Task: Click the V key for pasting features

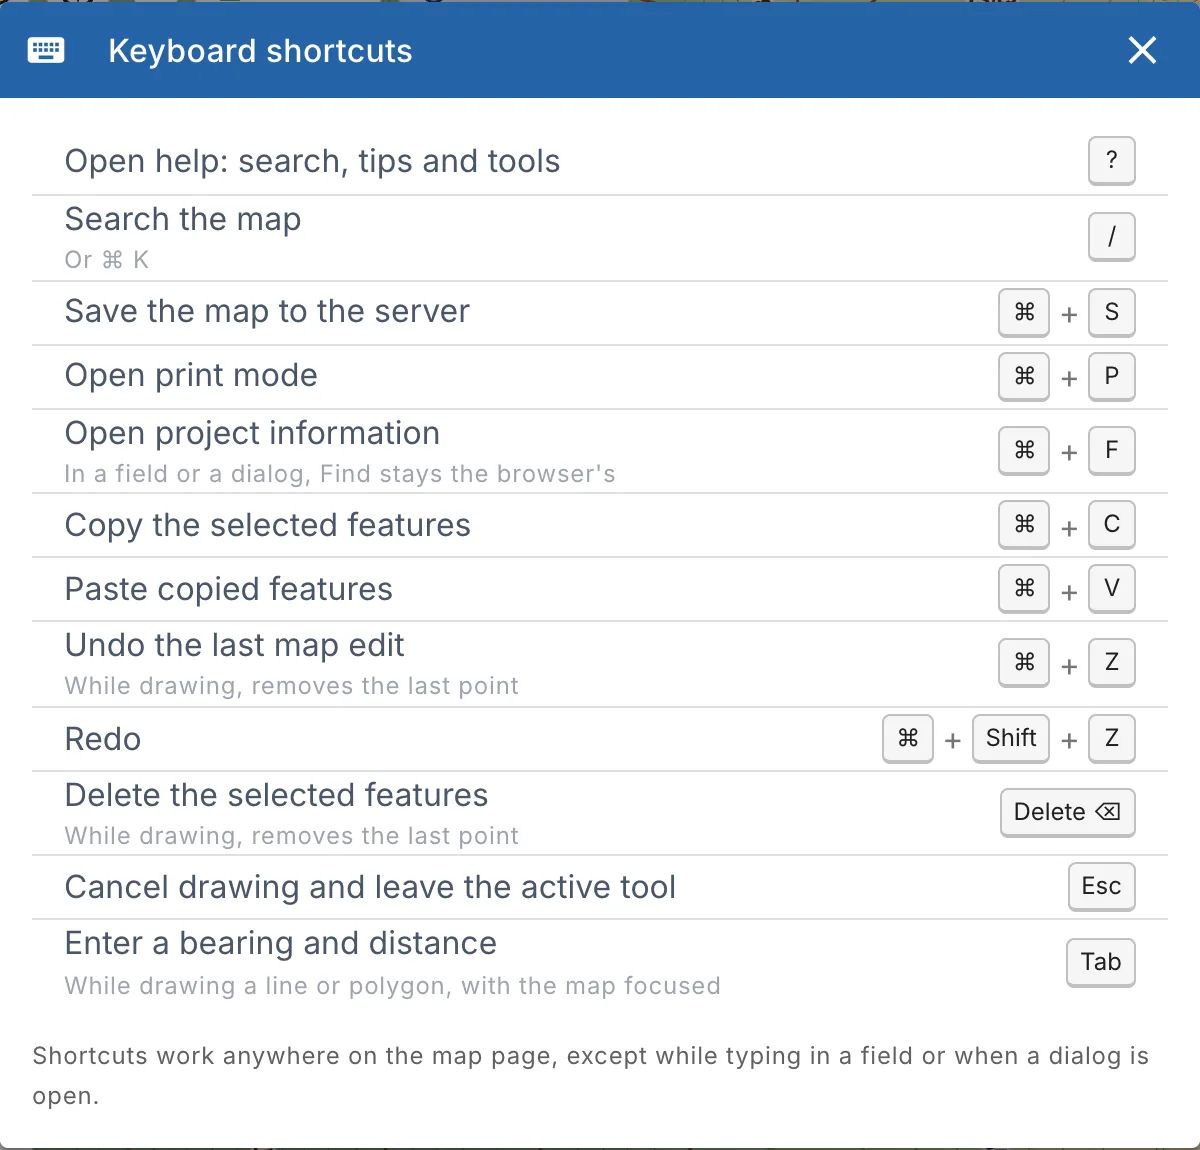Action: pyautogui.click(x=1112, y=588)
